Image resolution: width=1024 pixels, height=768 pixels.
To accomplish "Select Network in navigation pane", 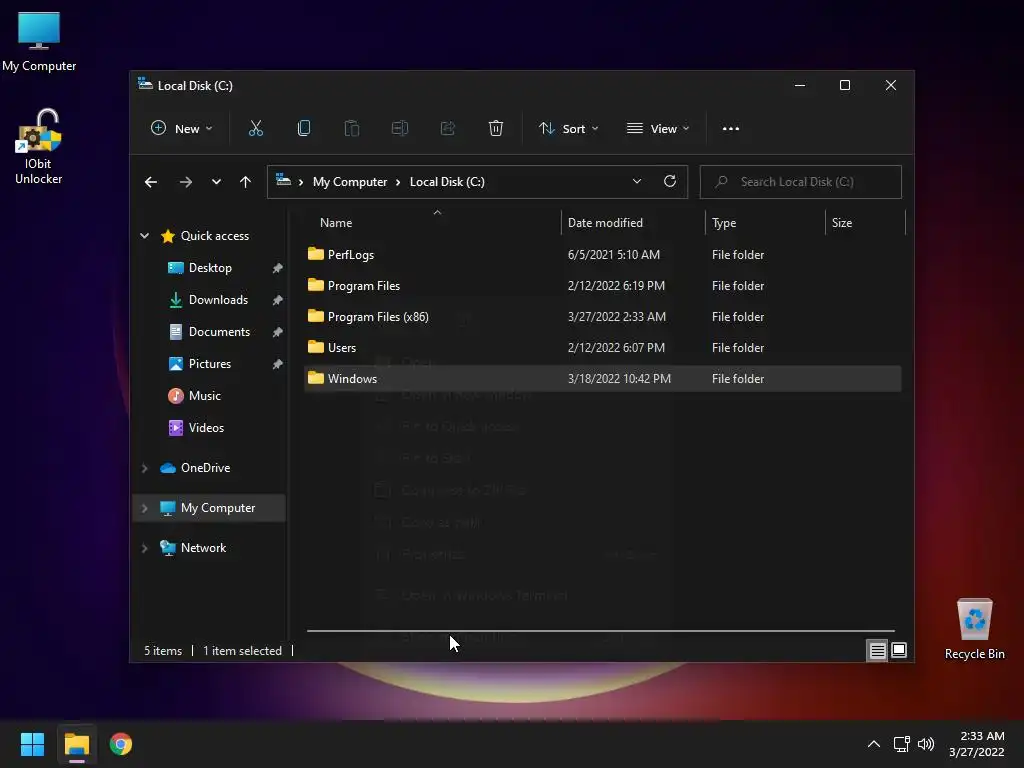I will 203,548.
